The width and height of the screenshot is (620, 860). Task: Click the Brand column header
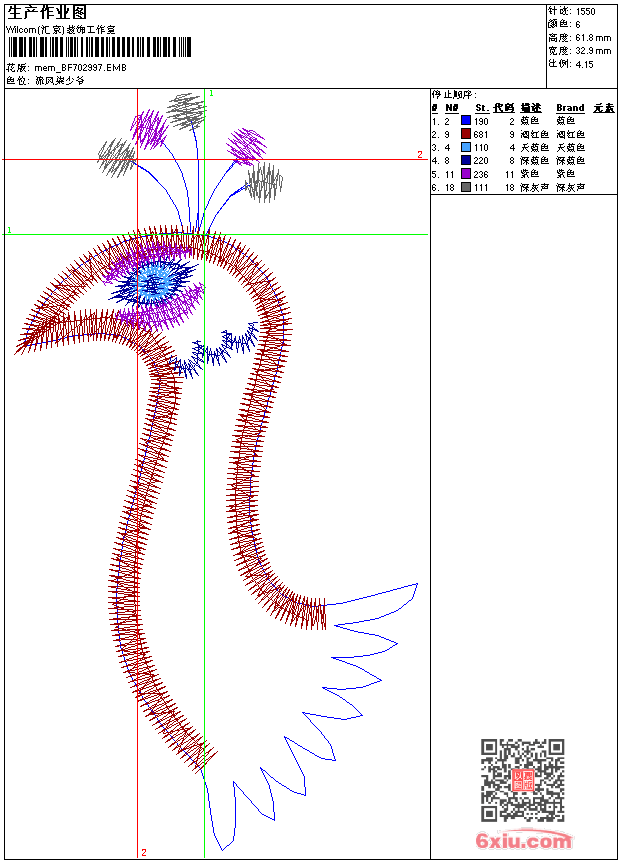570,107
